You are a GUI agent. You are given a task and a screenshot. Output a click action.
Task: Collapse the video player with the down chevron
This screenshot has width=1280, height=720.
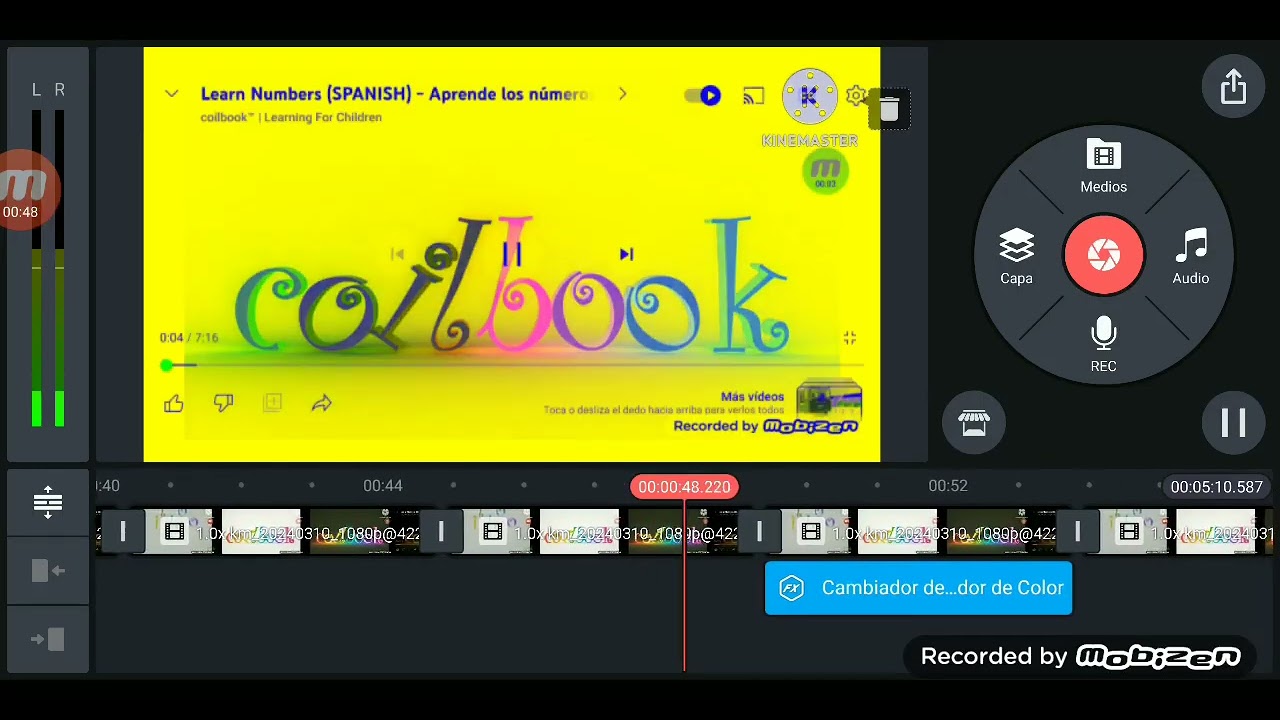point(172,94)
